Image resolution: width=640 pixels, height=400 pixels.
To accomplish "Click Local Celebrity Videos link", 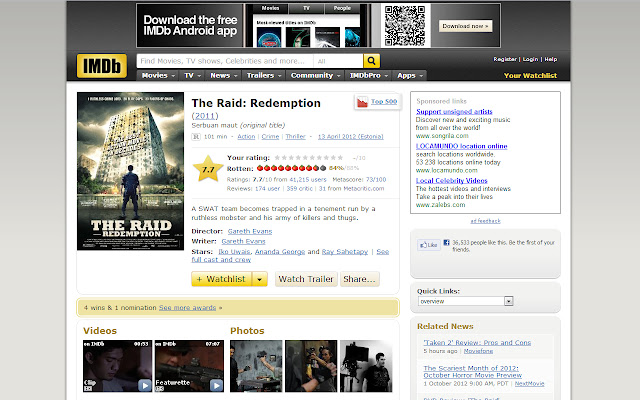I will (451, 181).
